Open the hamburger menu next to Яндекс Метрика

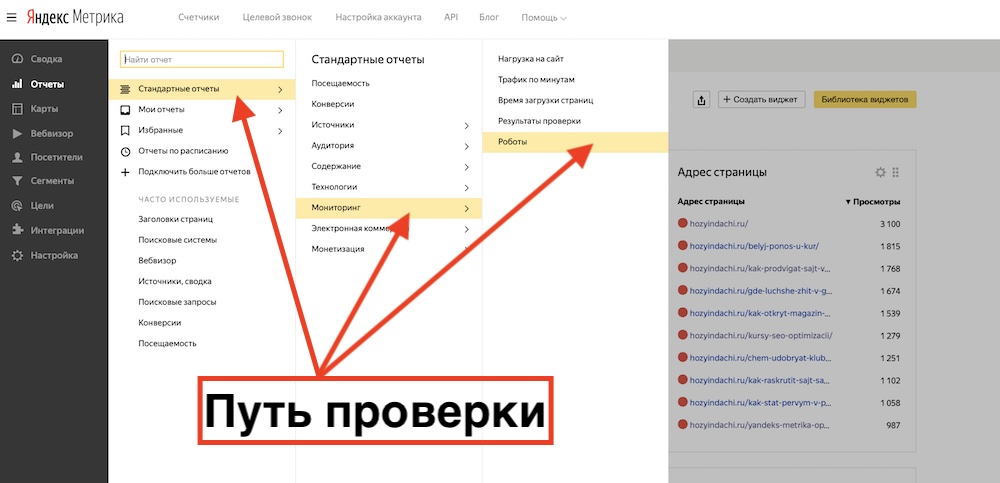11,18
